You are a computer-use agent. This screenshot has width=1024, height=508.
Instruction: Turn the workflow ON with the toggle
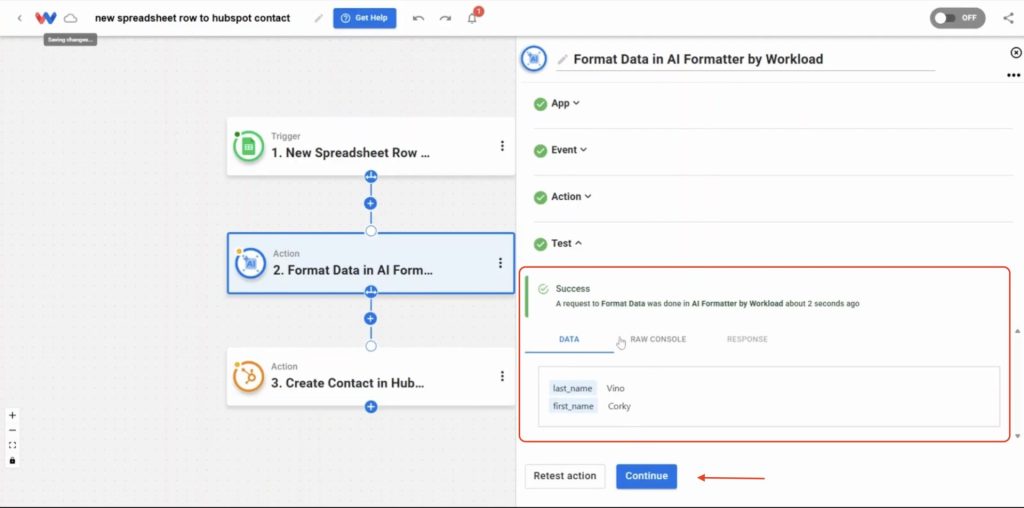pos(957,18)
